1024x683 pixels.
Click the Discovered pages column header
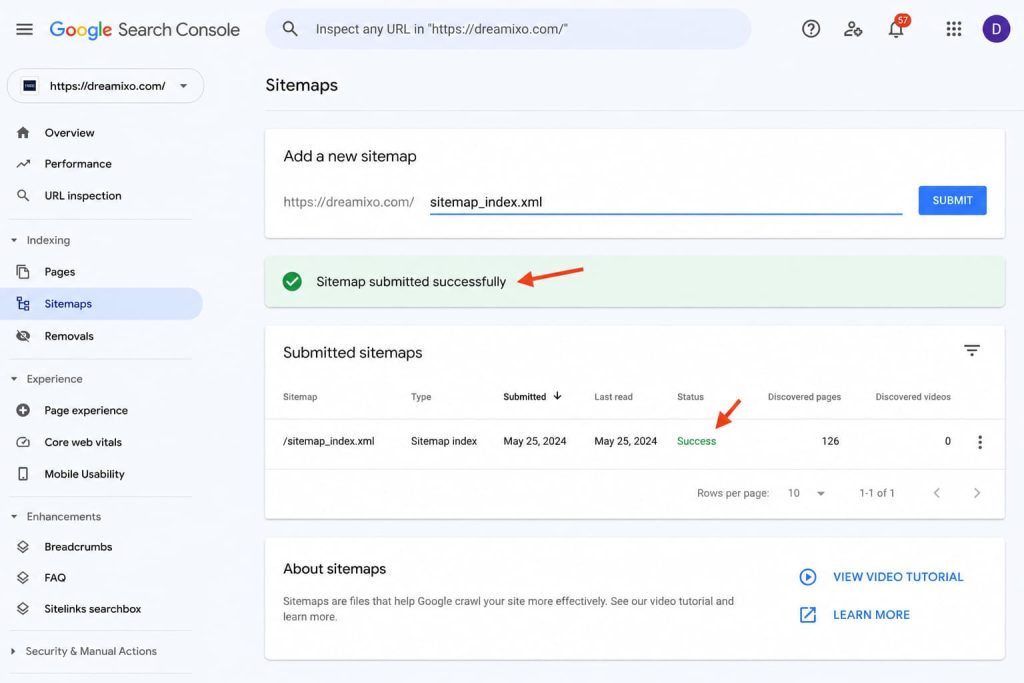(804, 397)
